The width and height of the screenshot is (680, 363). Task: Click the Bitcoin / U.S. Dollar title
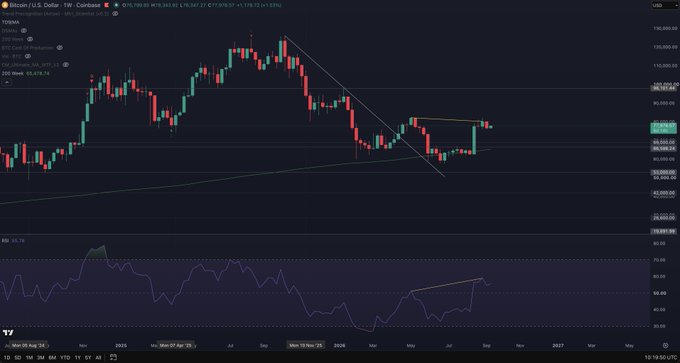(x=35, y=5)
